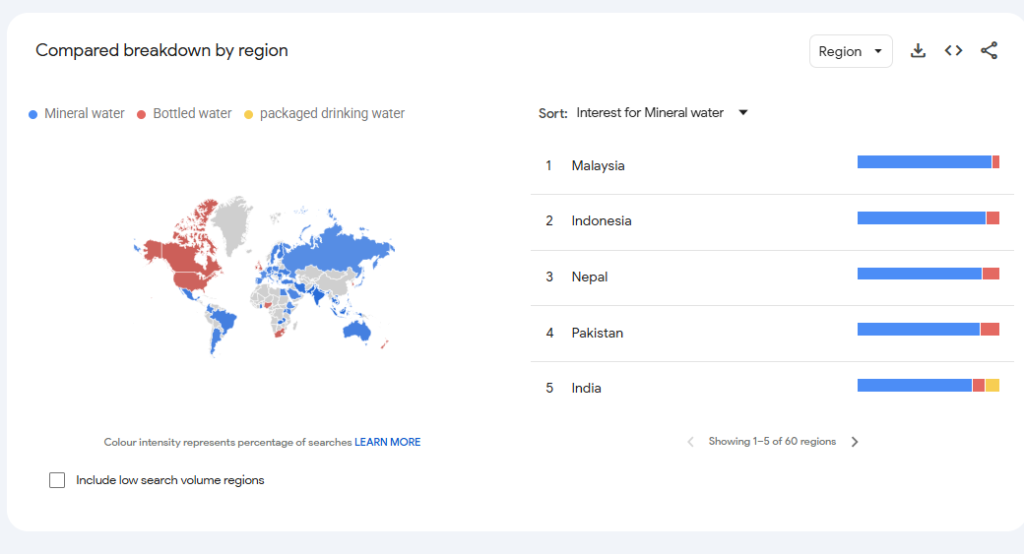Enable Include low search volume regions
Screen dimensions: 1024x554
(x=57, y=480)
